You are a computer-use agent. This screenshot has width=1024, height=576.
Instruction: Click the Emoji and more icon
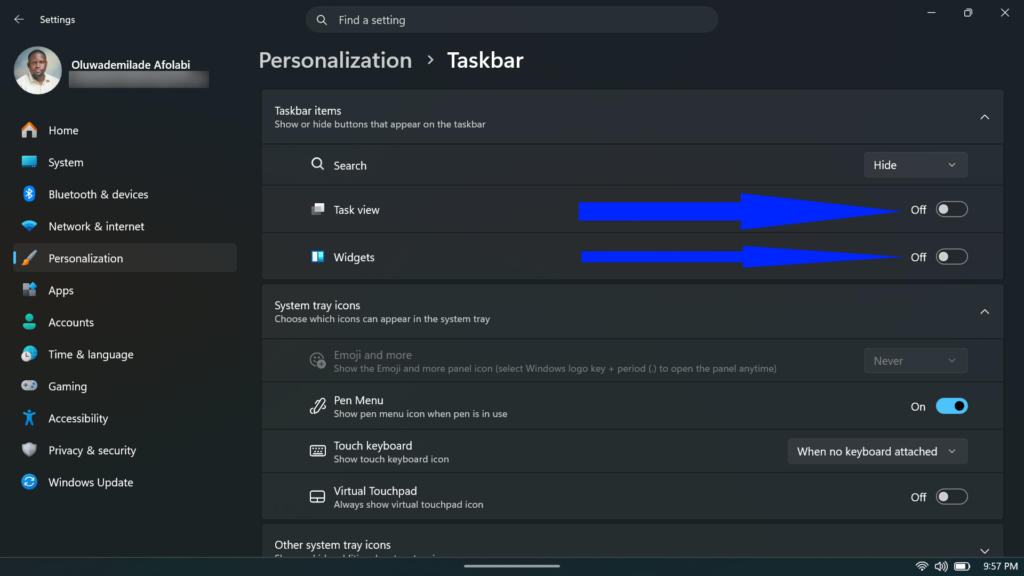pos(317,360)
